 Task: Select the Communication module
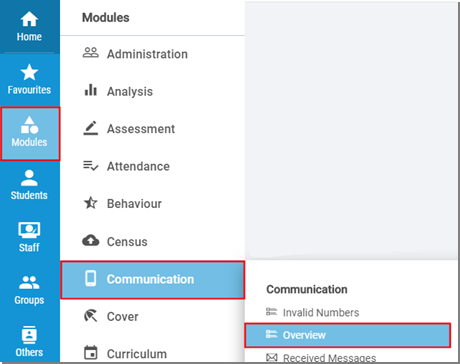152,279
